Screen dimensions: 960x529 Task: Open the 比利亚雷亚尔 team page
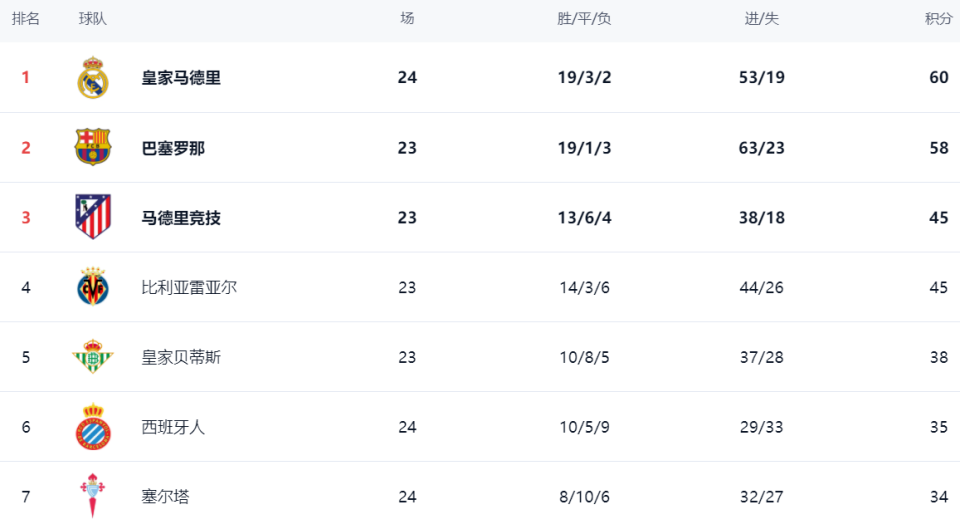189,288
